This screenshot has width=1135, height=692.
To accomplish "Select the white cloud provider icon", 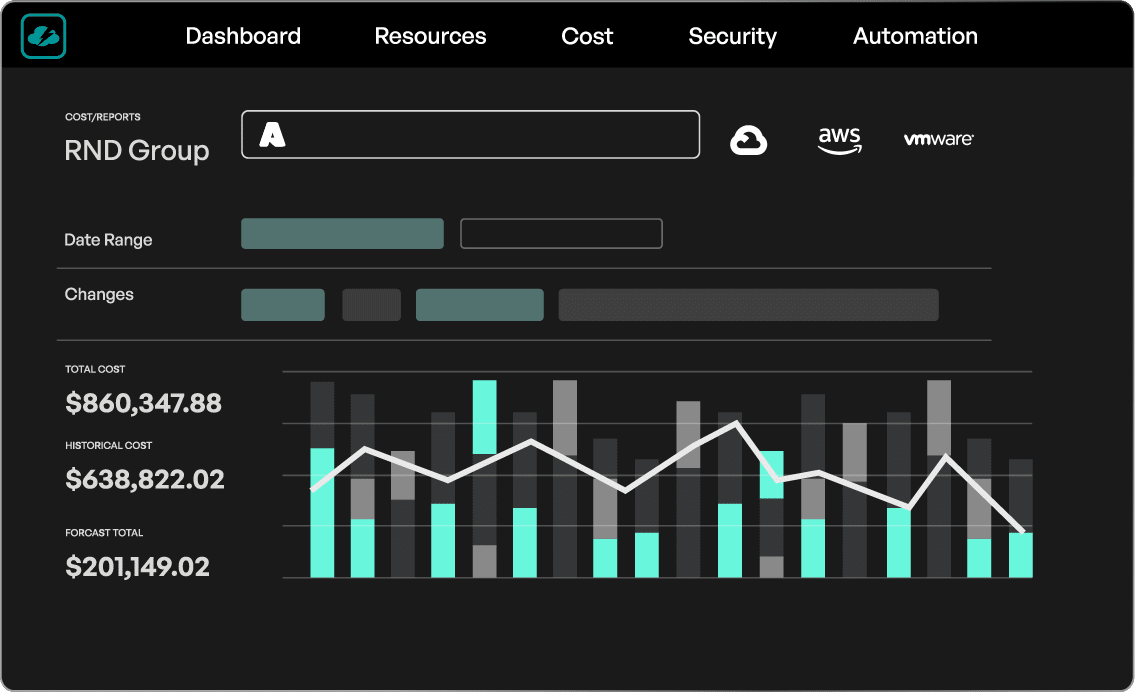I will pyautogui.click(x=748, y=139).
